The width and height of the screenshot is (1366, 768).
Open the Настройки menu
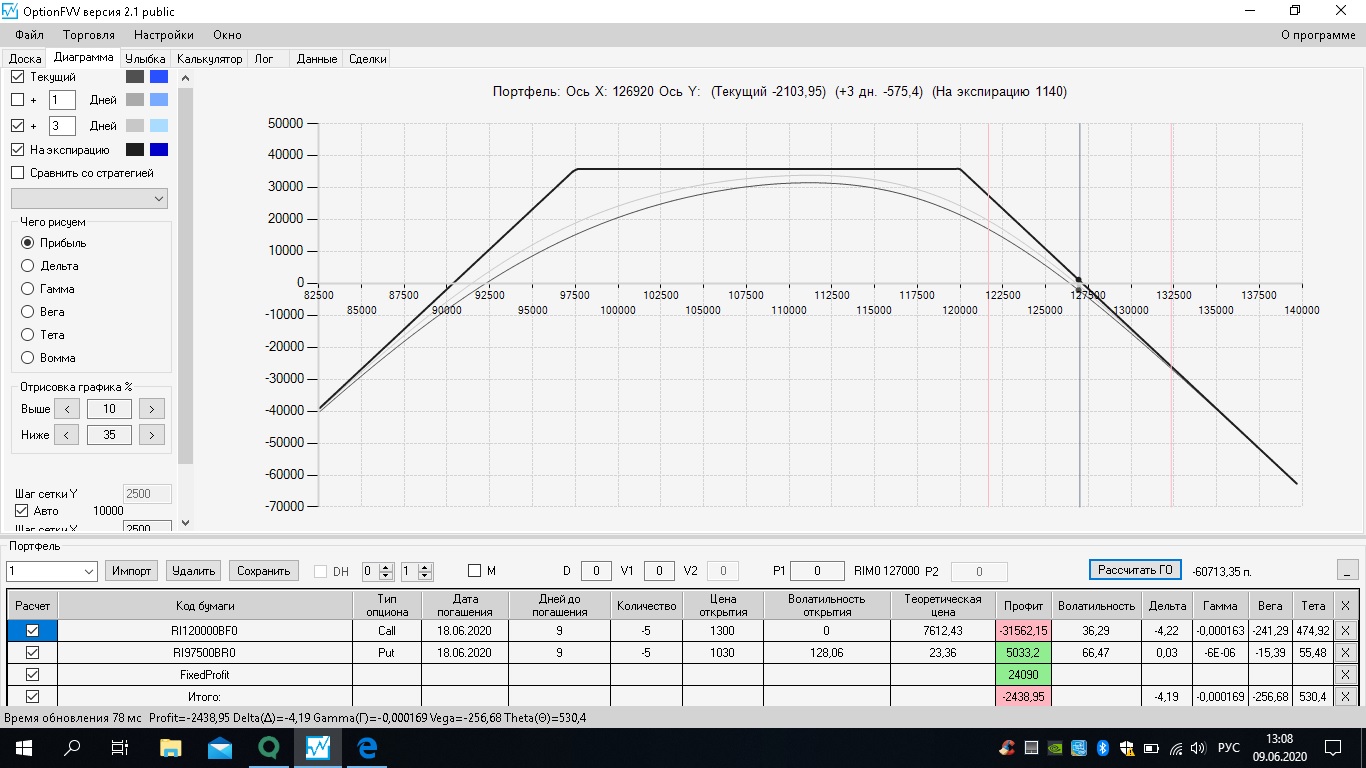click(x=164, y=35)
